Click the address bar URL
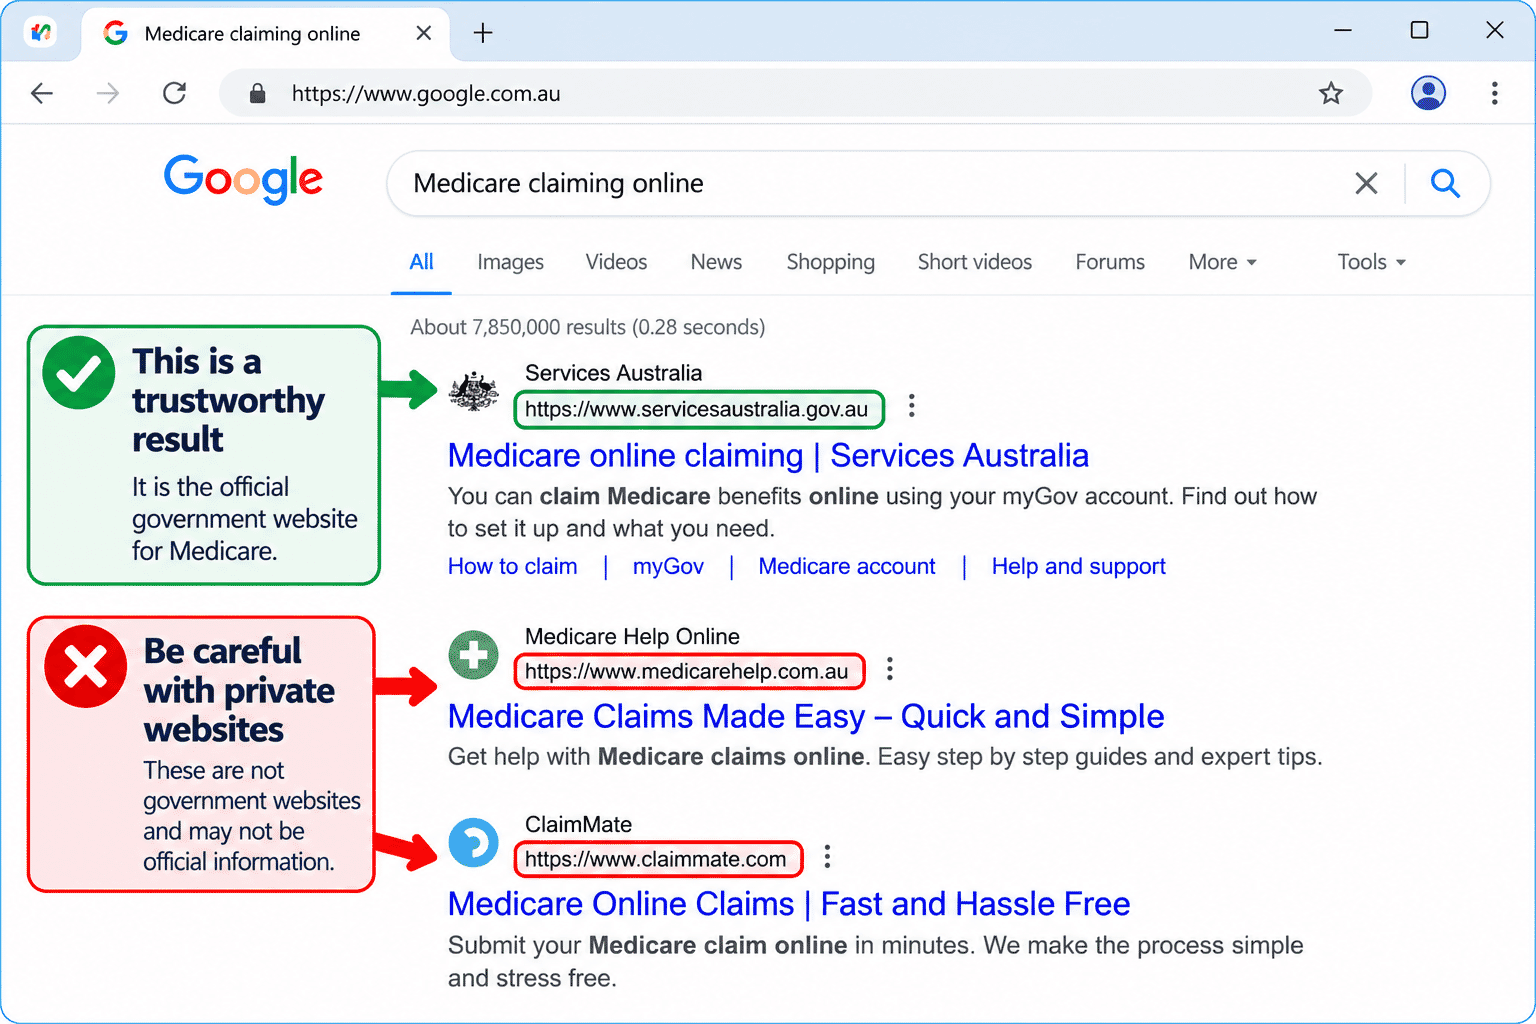 (426, 94)
